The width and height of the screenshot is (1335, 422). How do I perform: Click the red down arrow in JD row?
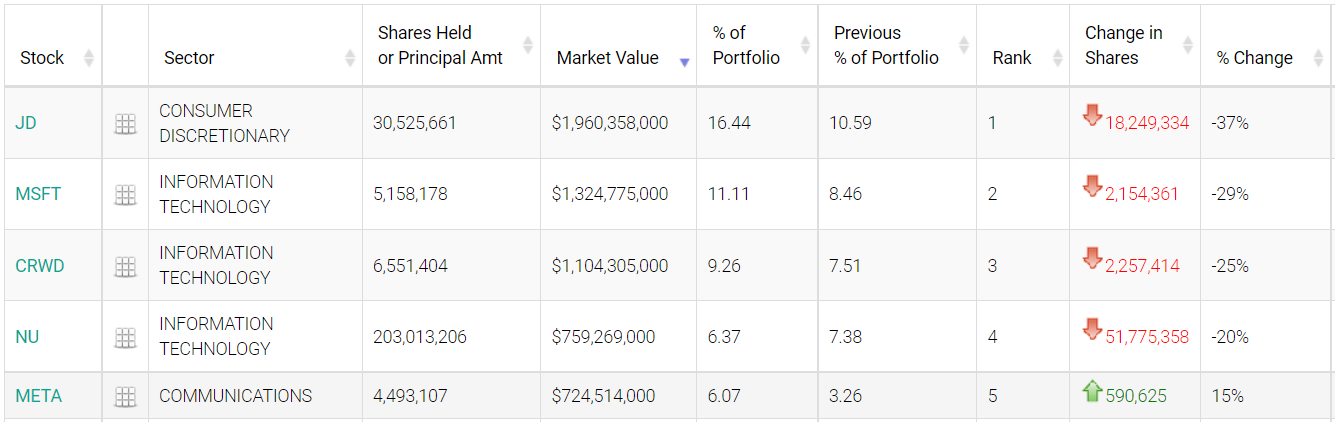1092,116
